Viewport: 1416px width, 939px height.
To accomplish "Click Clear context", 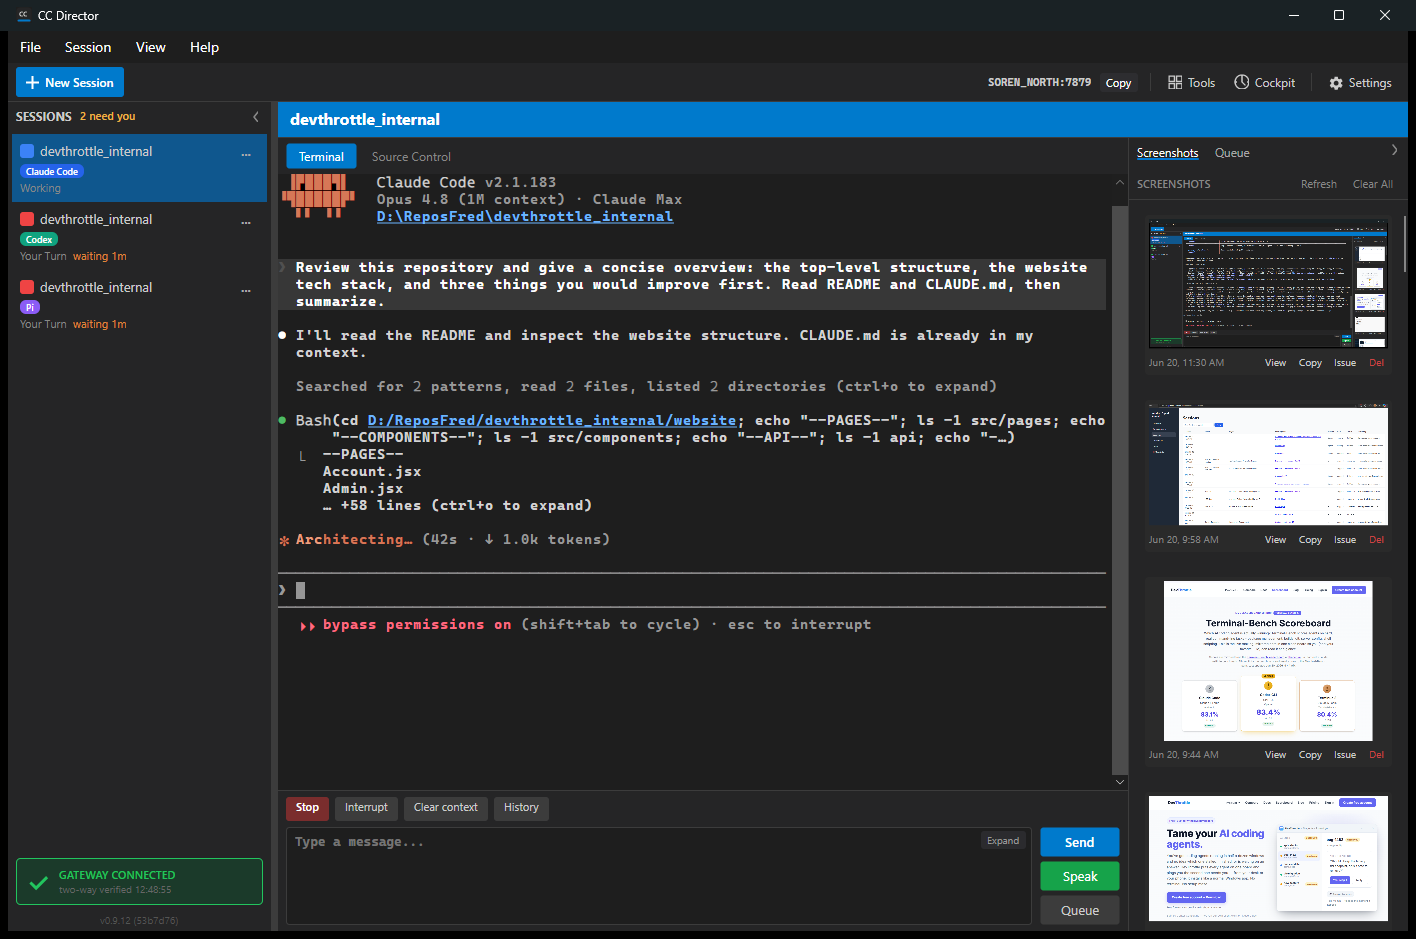I will pos(446,808).
